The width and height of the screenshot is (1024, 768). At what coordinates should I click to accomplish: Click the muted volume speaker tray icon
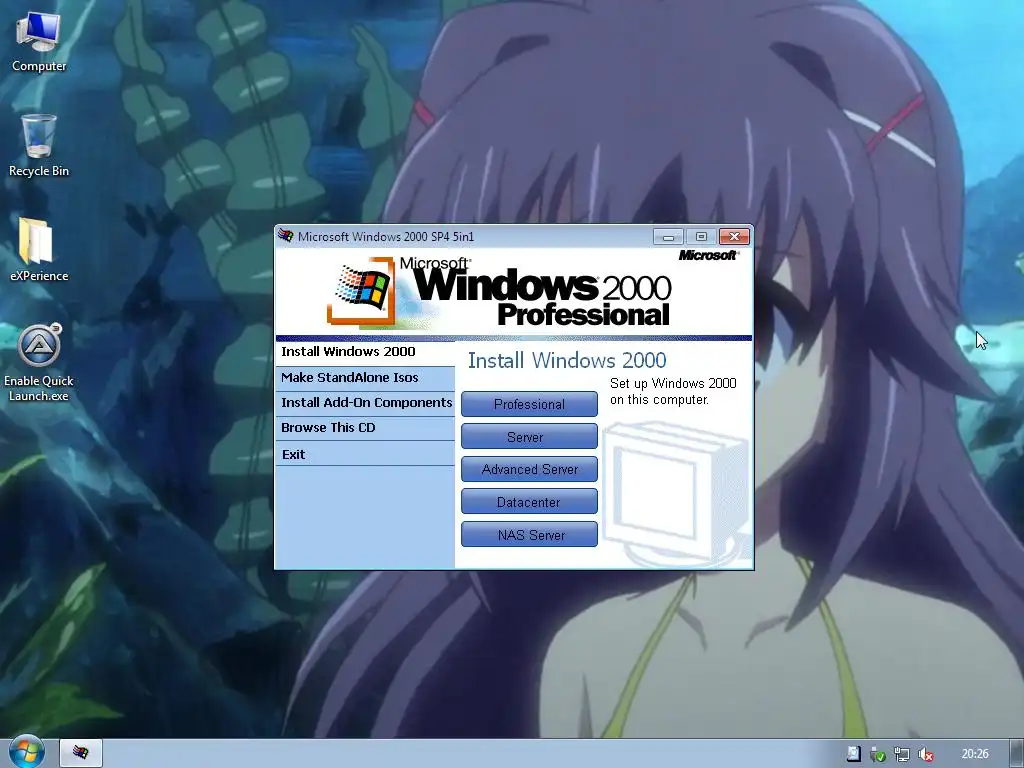(925, 754)
